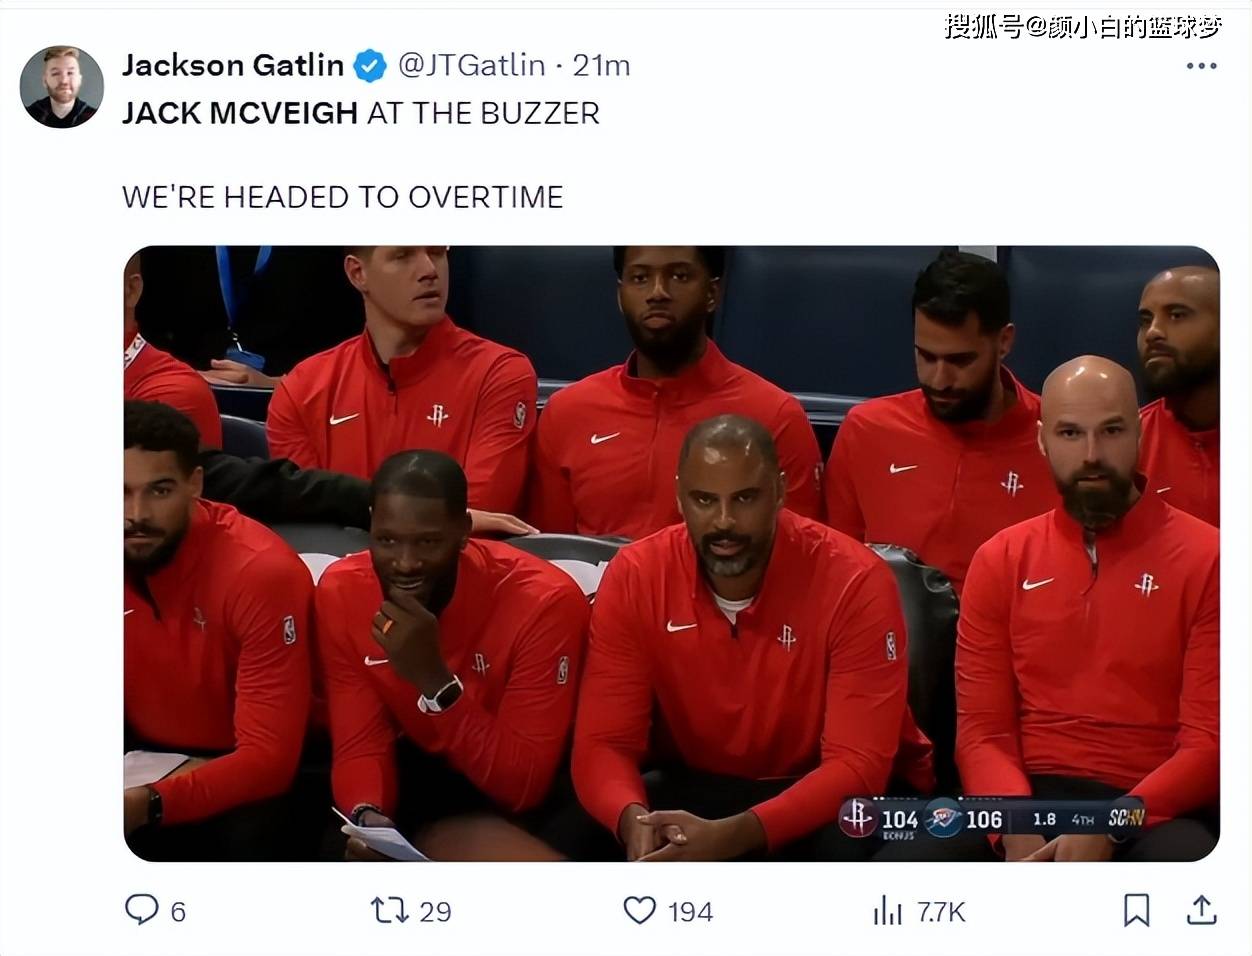Open Jackson Gatlin's profile avatar
Screen dimensions: 1252x956
(62, 86)
